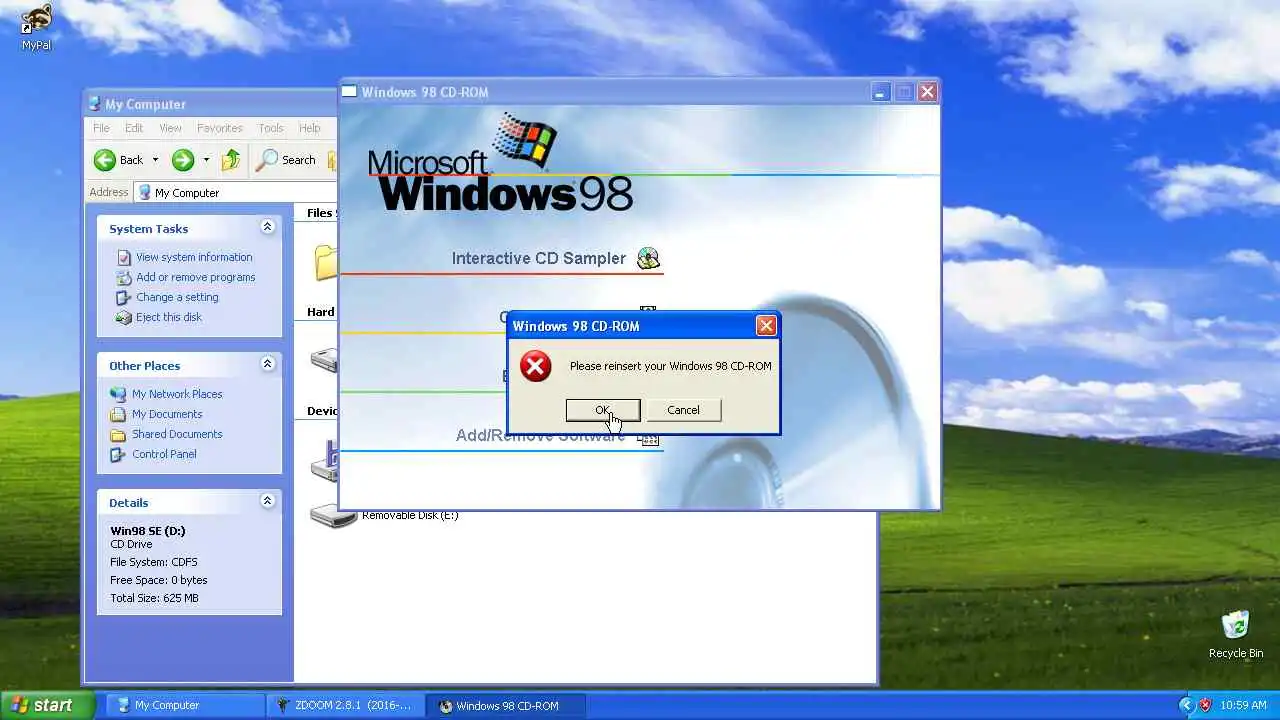Click Add or remove programs link
1280x720 pixels.
(x=195, y=277)
